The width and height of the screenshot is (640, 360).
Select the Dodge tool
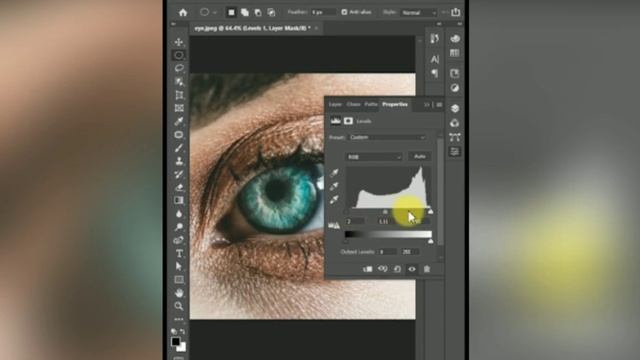[179, 227]
